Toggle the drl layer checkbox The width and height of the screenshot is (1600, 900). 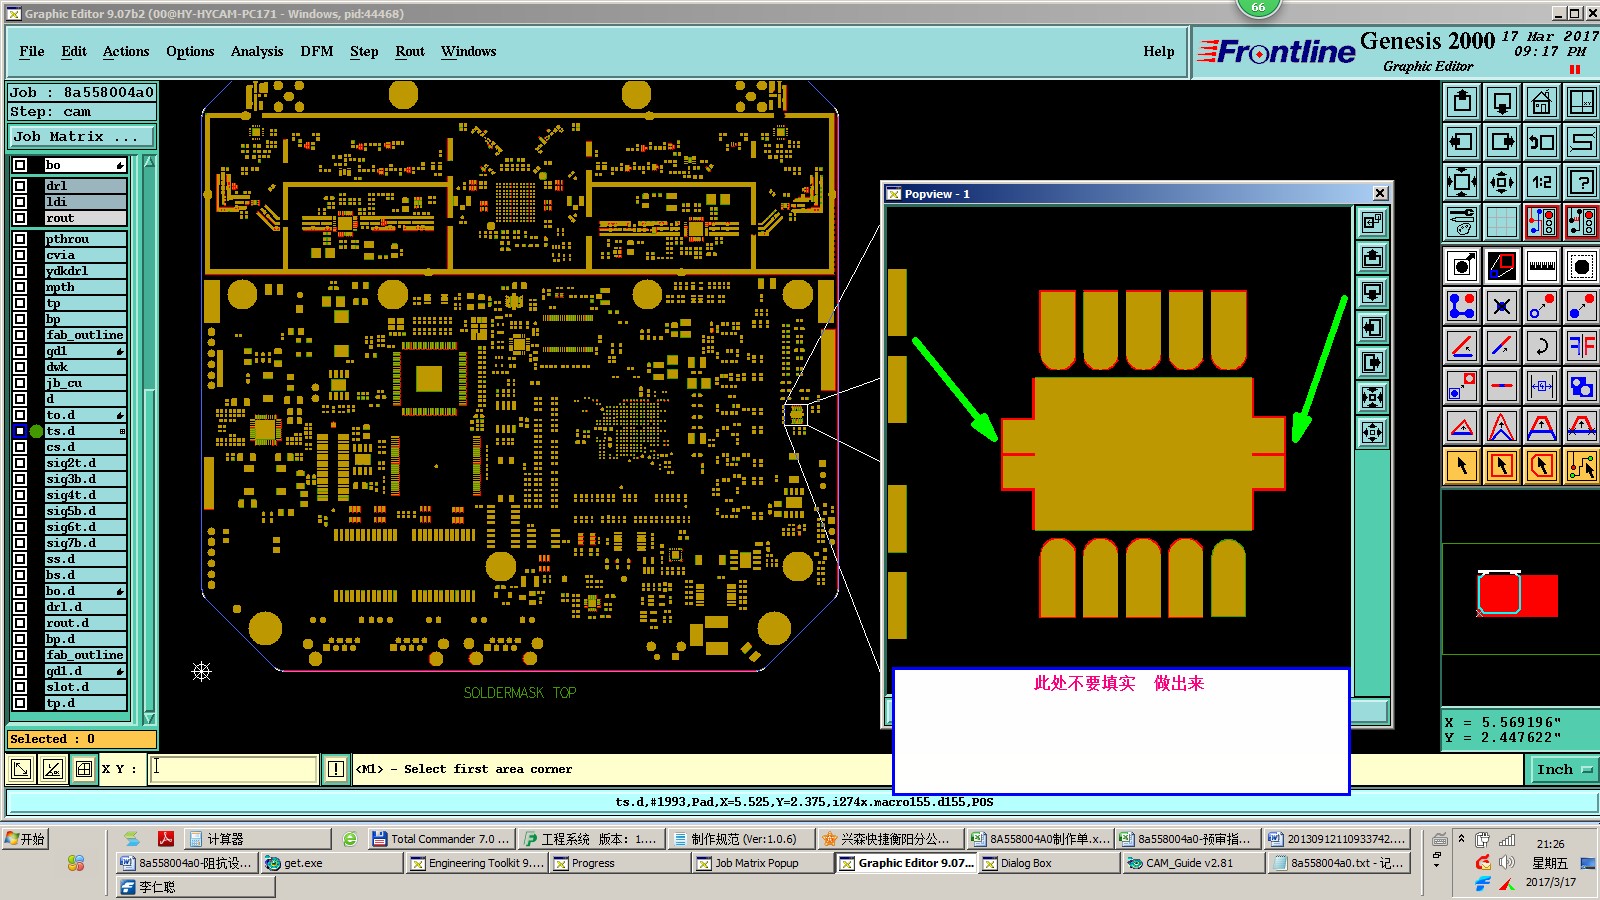pyautogui.click(x=20, y=186)
